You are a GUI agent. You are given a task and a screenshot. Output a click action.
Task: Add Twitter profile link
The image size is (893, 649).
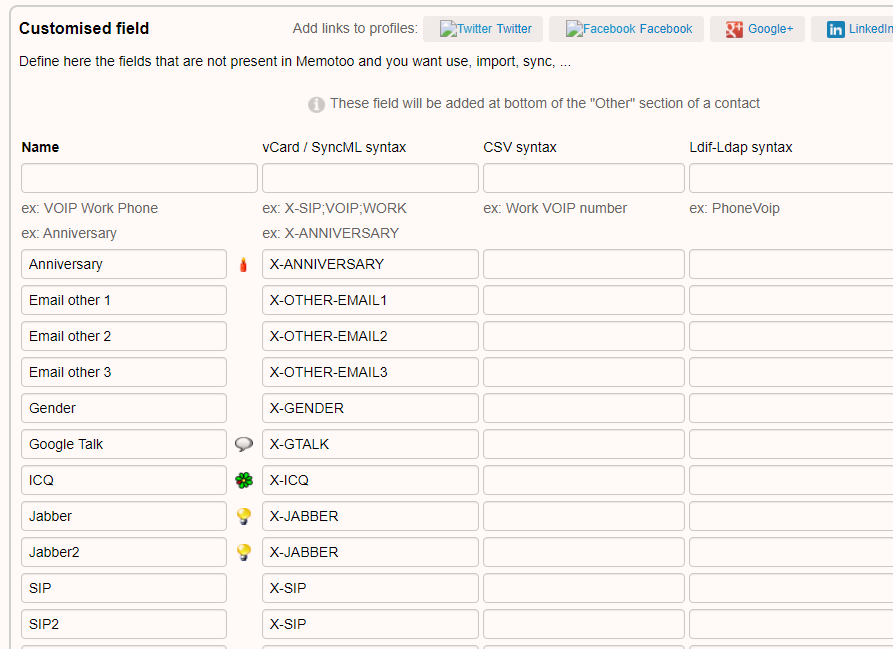483,29
